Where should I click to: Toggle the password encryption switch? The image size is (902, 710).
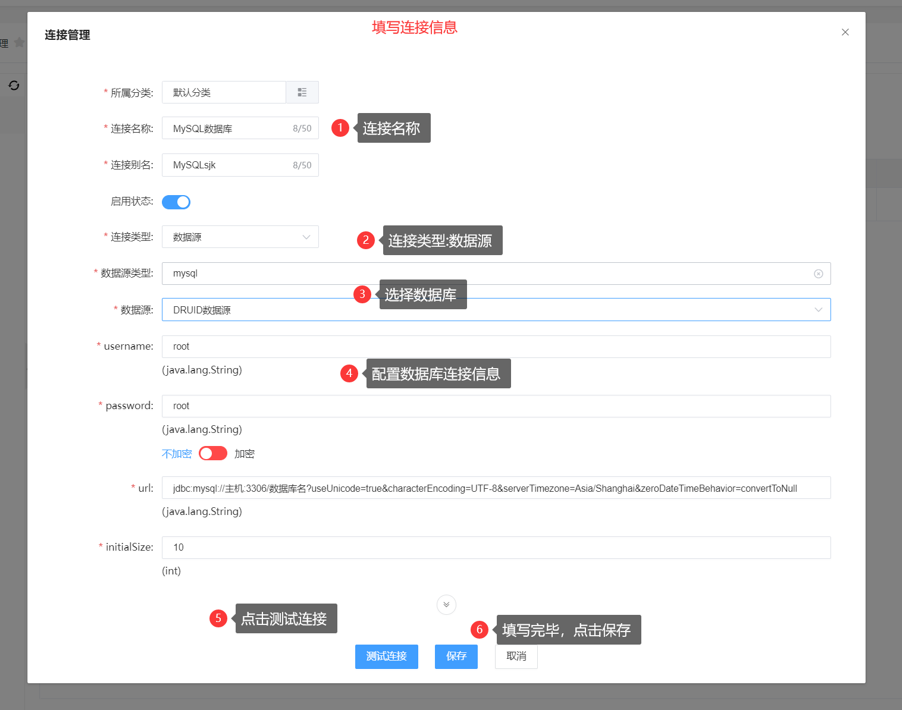212,454
